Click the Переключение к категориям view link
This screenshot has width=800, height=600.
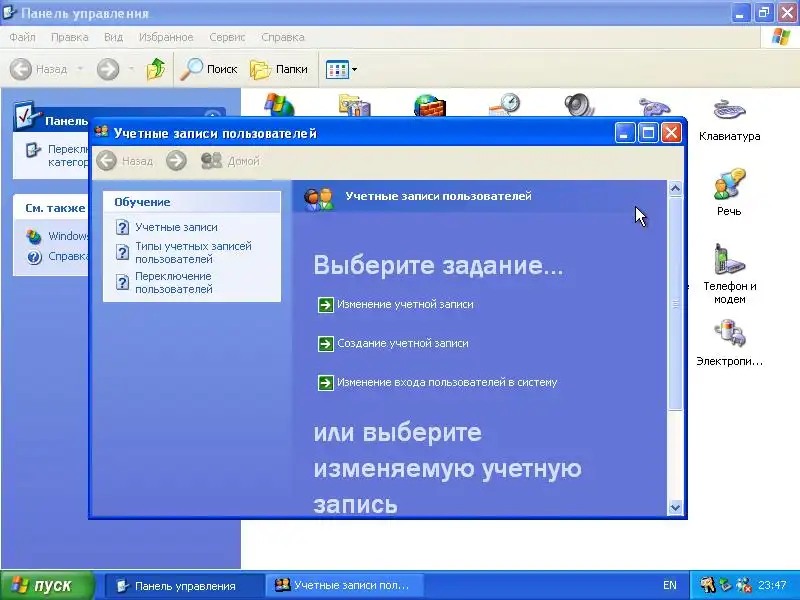click(x=68, y=156)
